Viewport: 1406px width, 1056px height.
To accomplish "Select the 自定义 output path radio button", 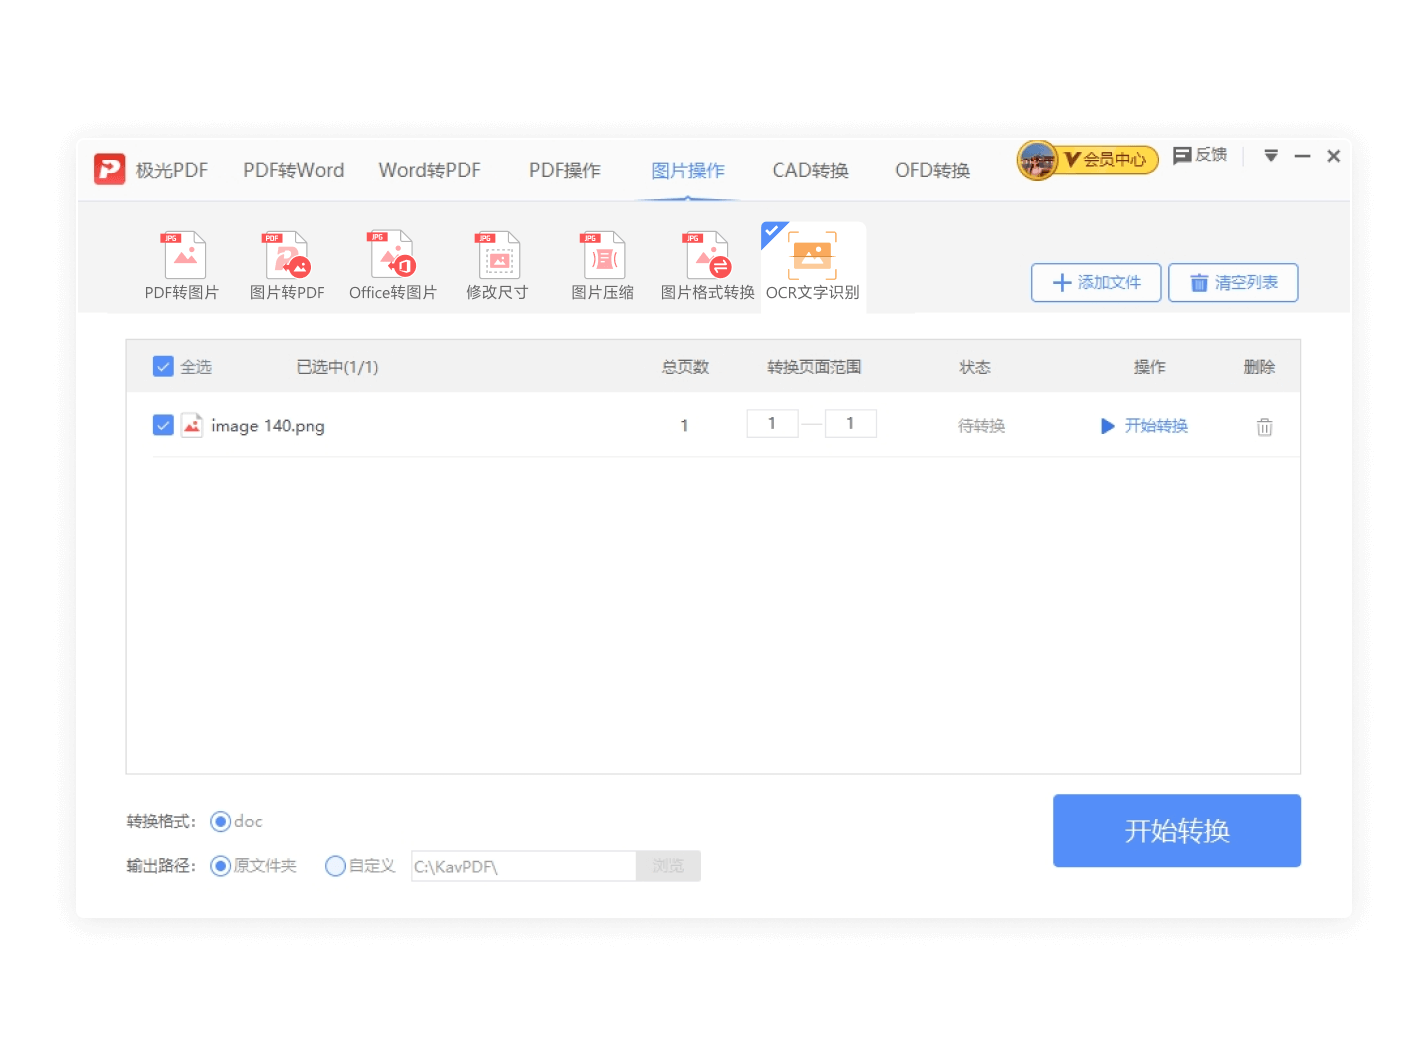I will (336, 866).
